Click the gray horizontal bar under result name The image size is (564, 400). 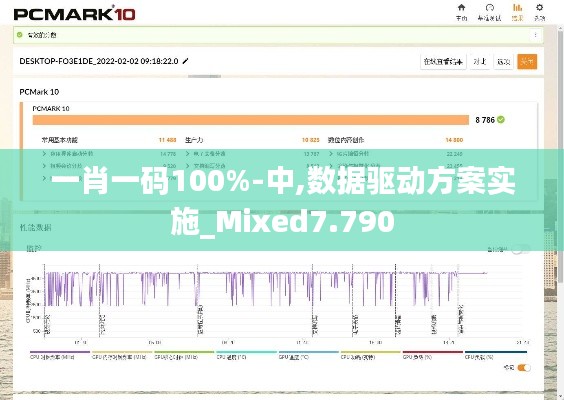pos(204,76)
